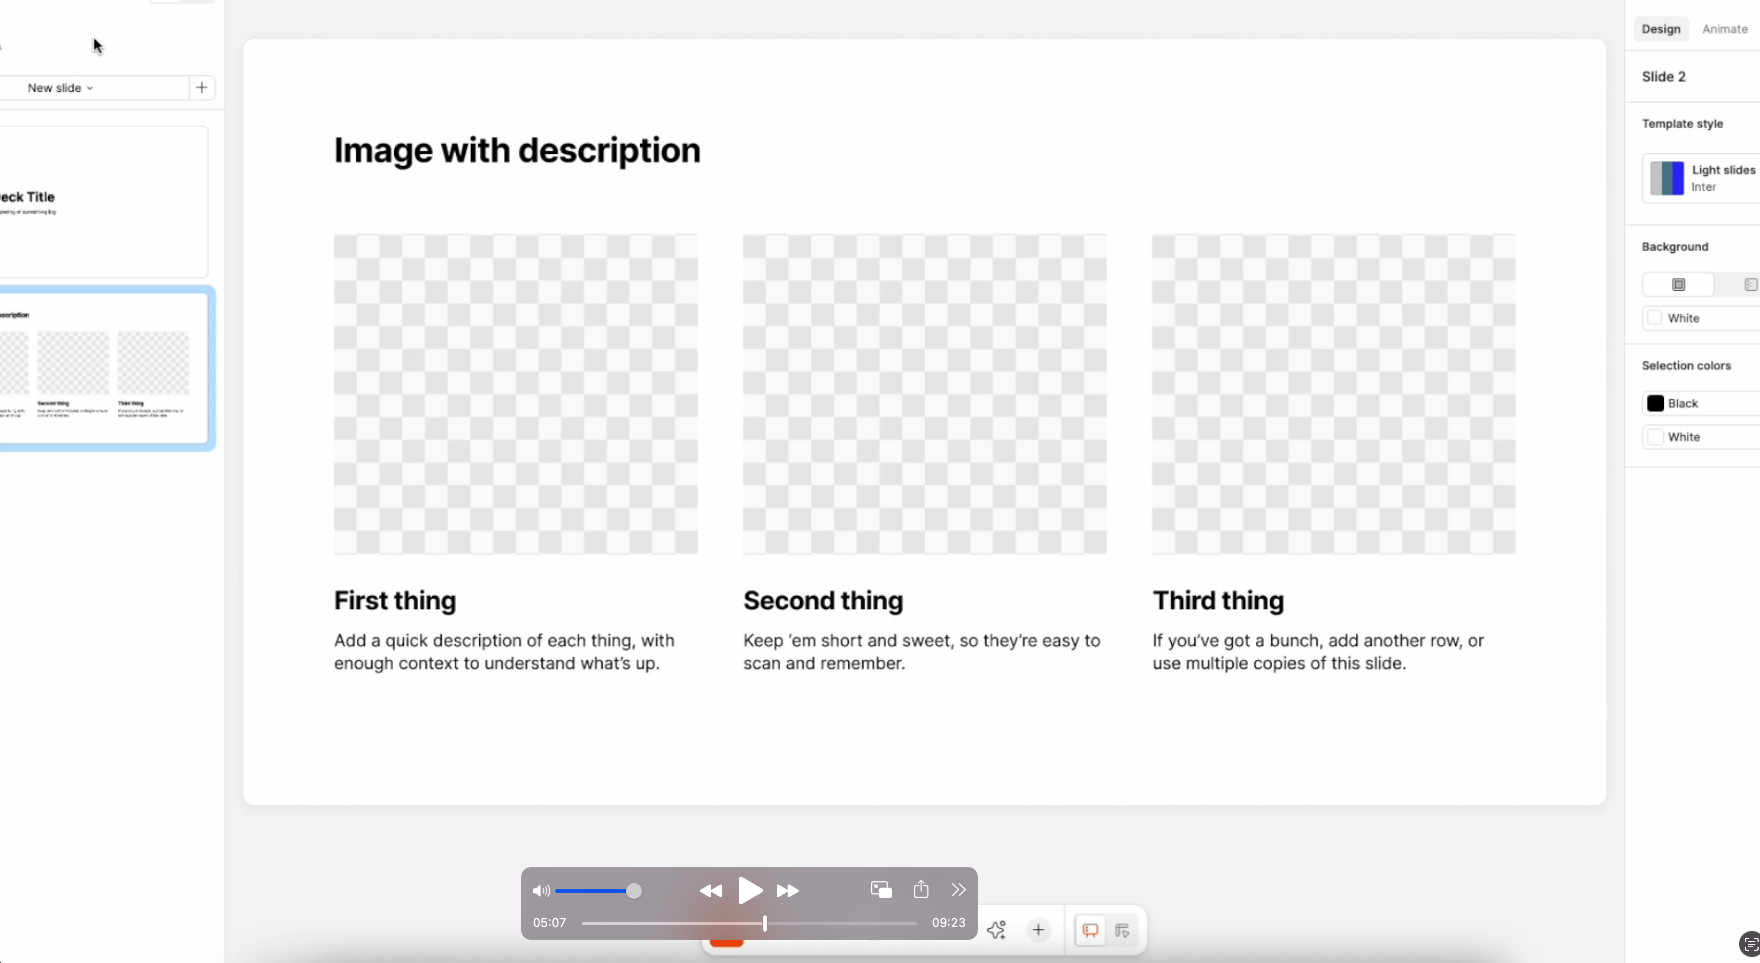Click the plus icon beside New slide
The height and width of the screenshot is (963, 1760).
[x=202, y=88]
